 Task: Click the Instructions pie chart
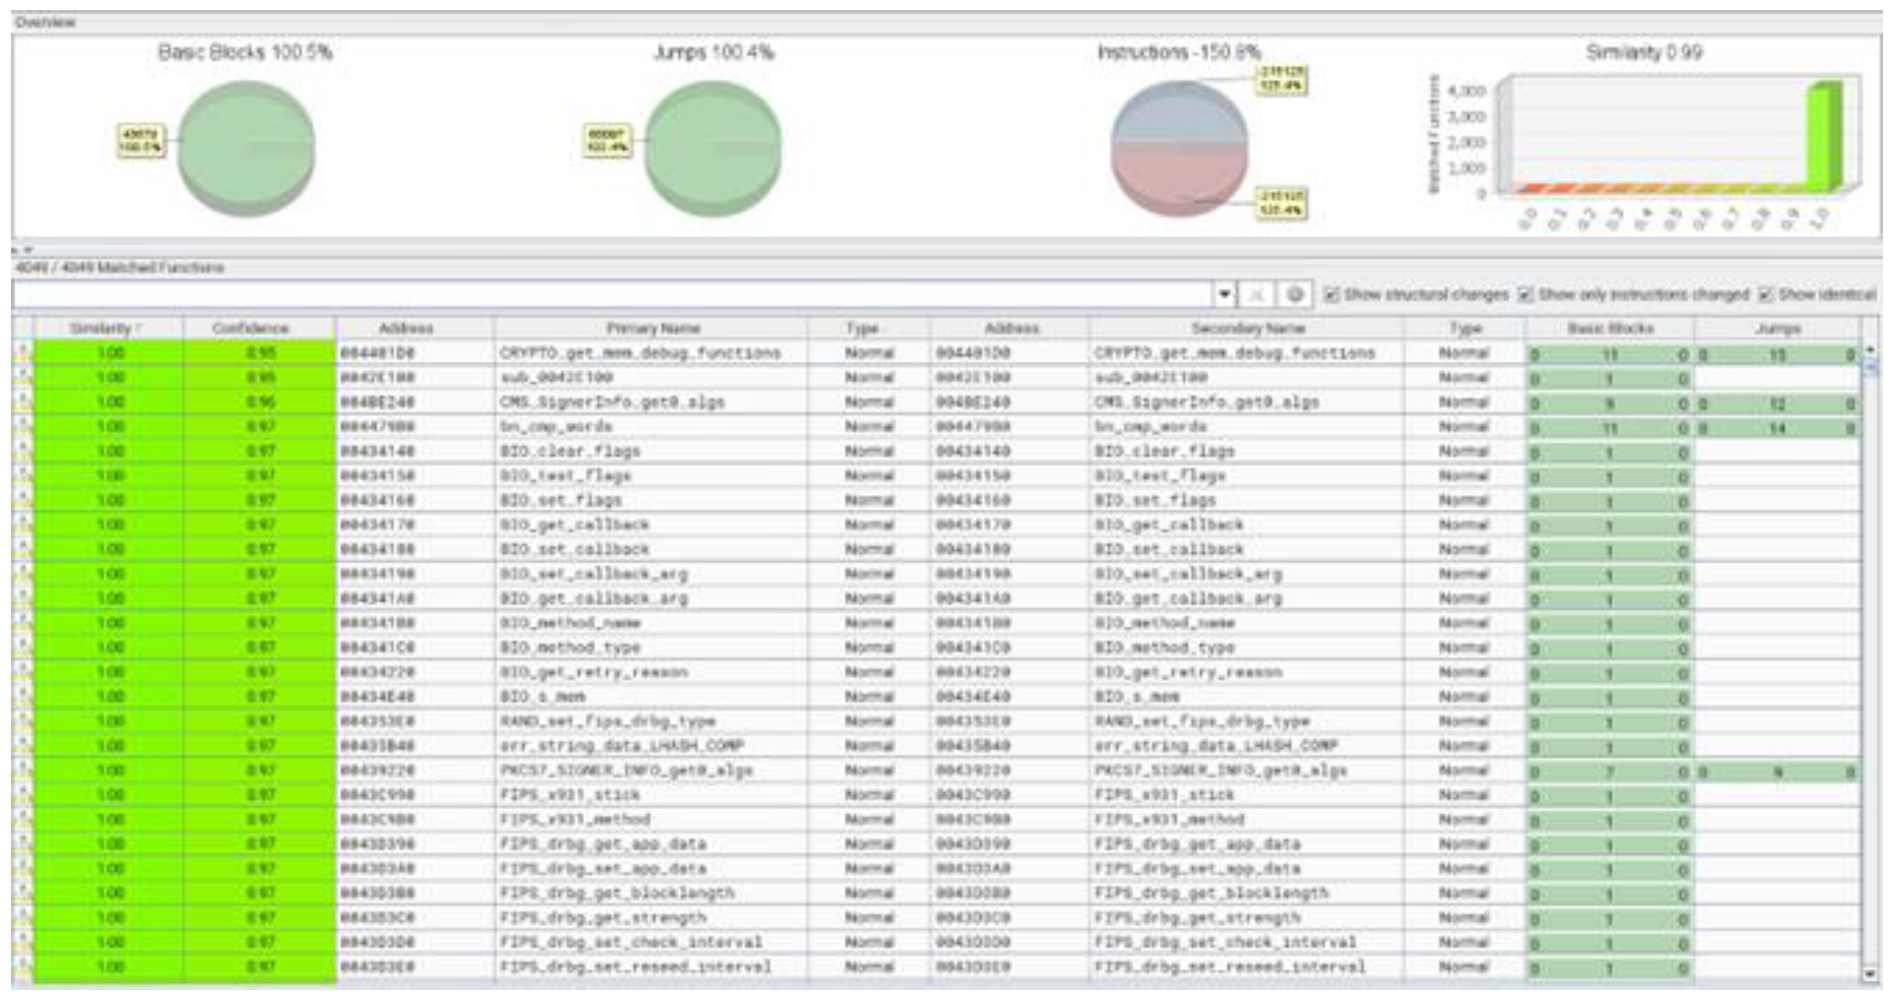point(1180,148)
